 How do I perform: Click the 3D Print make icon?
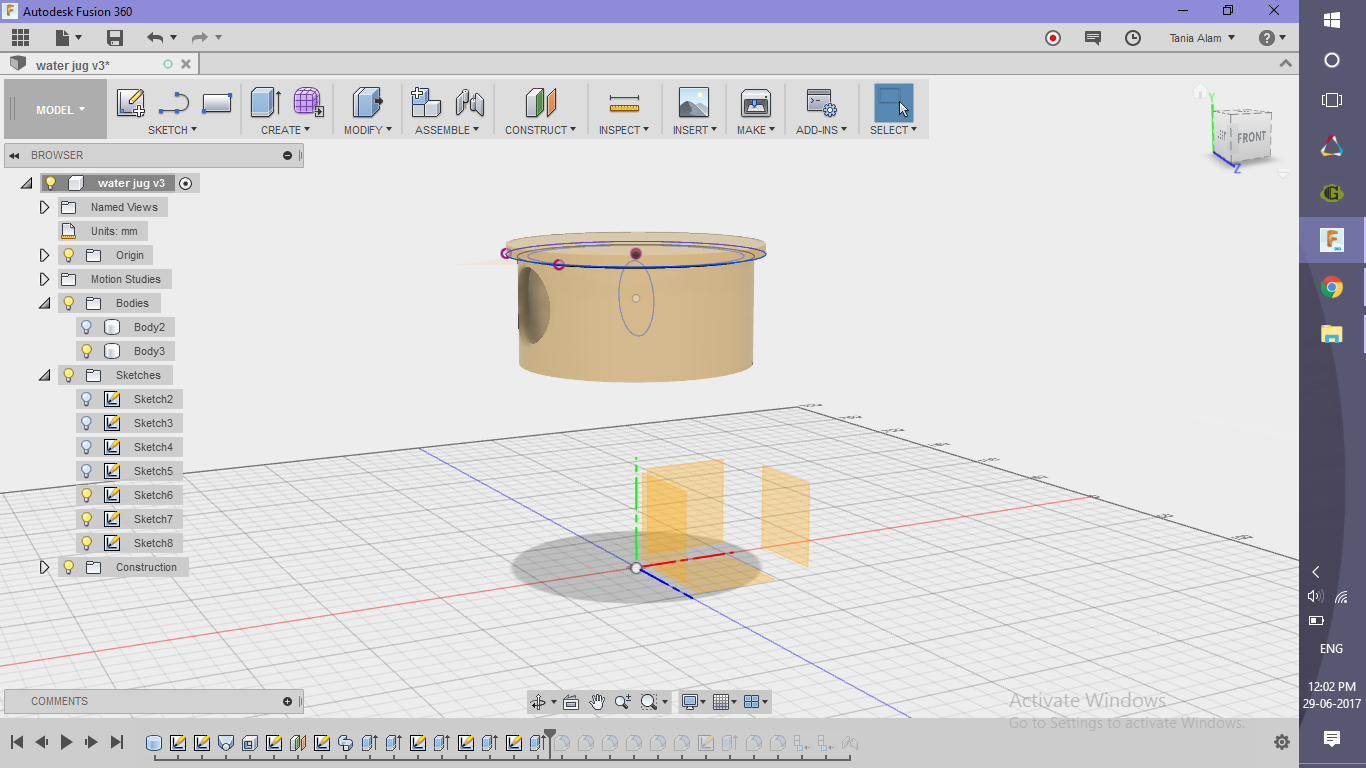click(755, 103)
